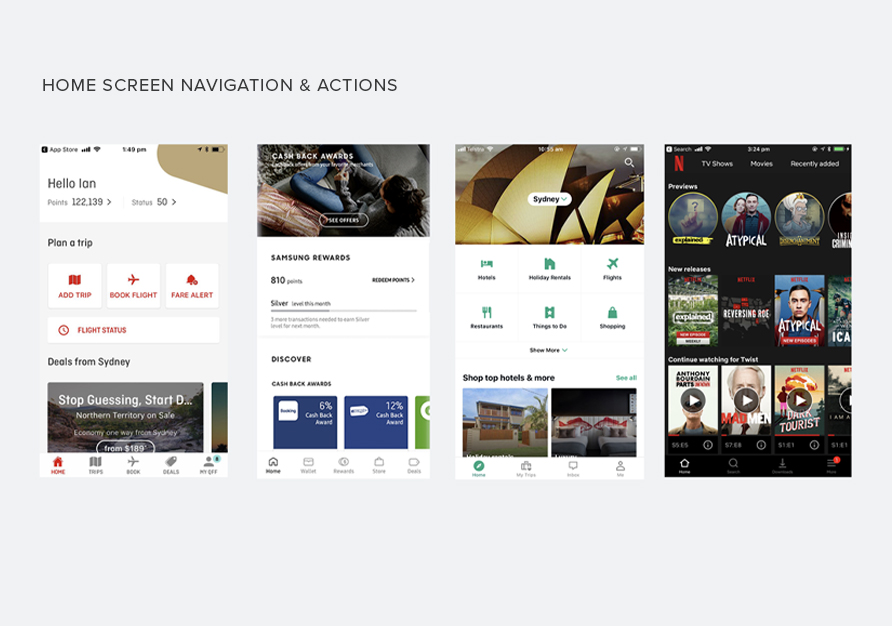The height and width of the screenshot is (626, 892).
Task: Show info for S5:E5 episode
Action: [x=708, y=445]
